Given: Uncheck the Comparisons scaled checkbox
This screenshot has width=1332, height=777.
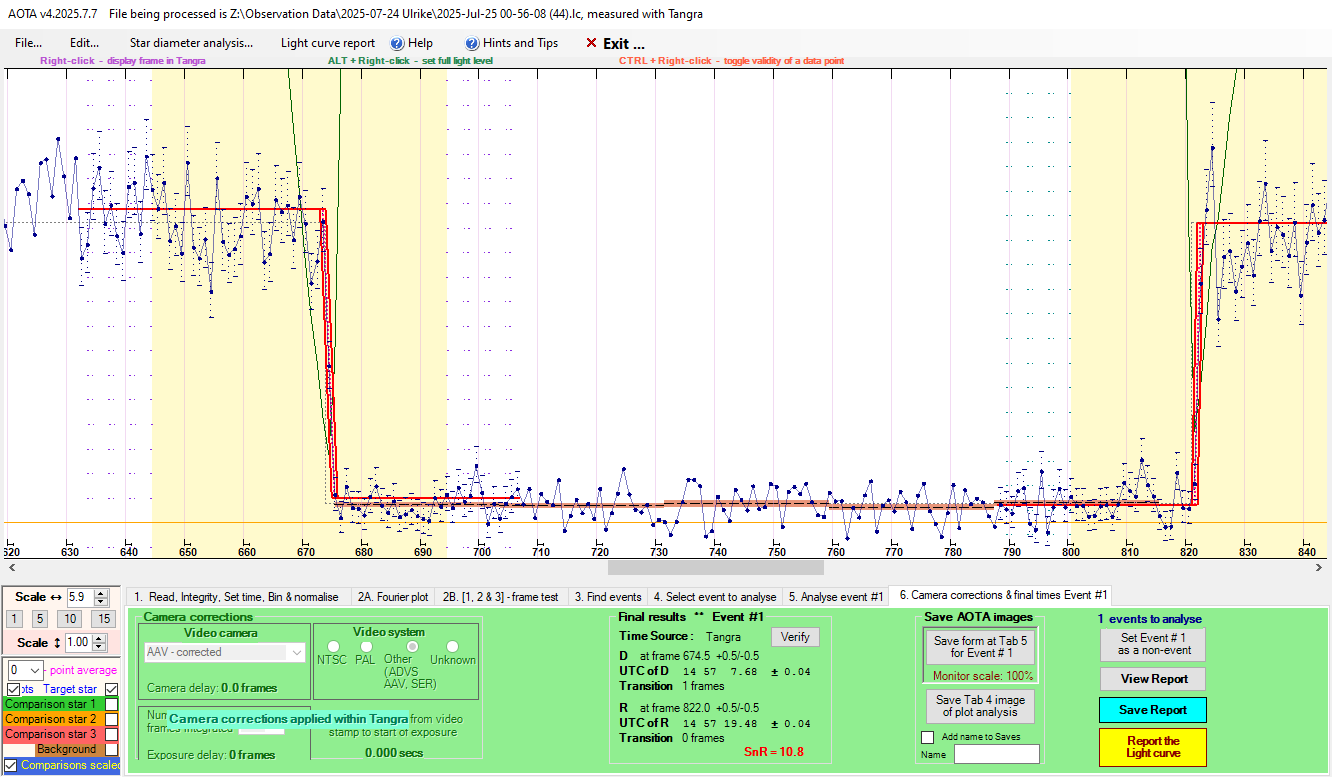Looking at the screenshot, I should pos(11,765).
